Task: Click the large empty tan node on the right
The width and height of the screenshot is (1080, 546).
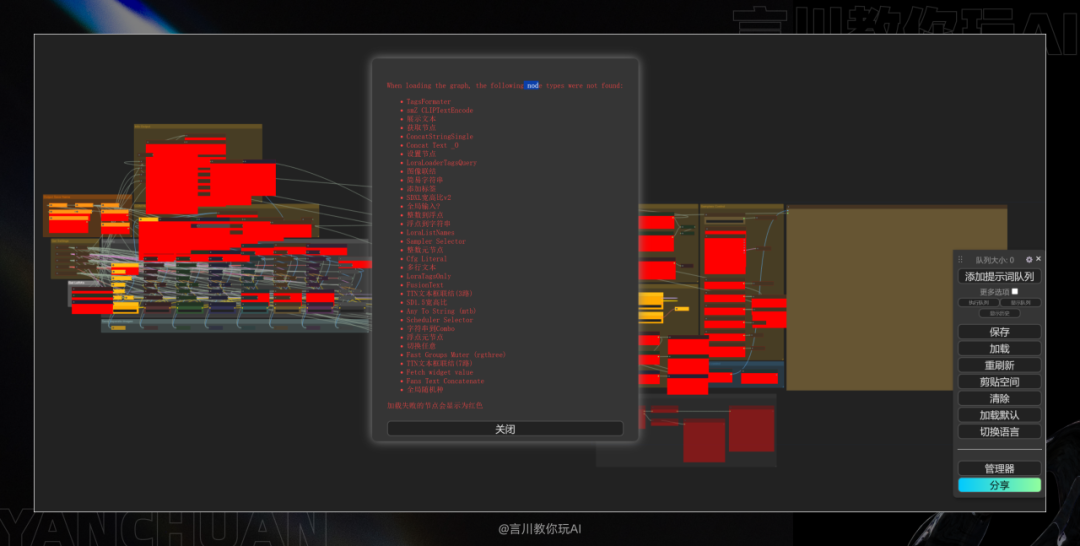Action: [897, 298]
